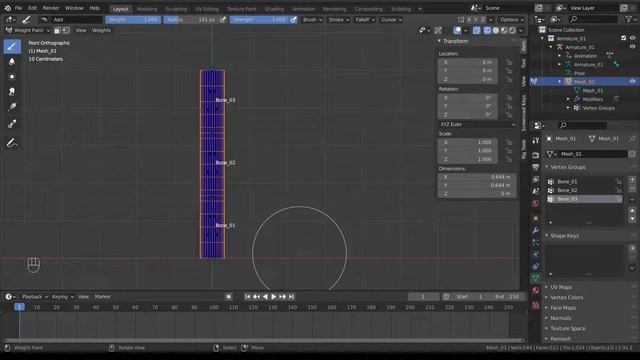The image size is (640, 360).
Task: Select the Annotate tool
Action: 12,142
